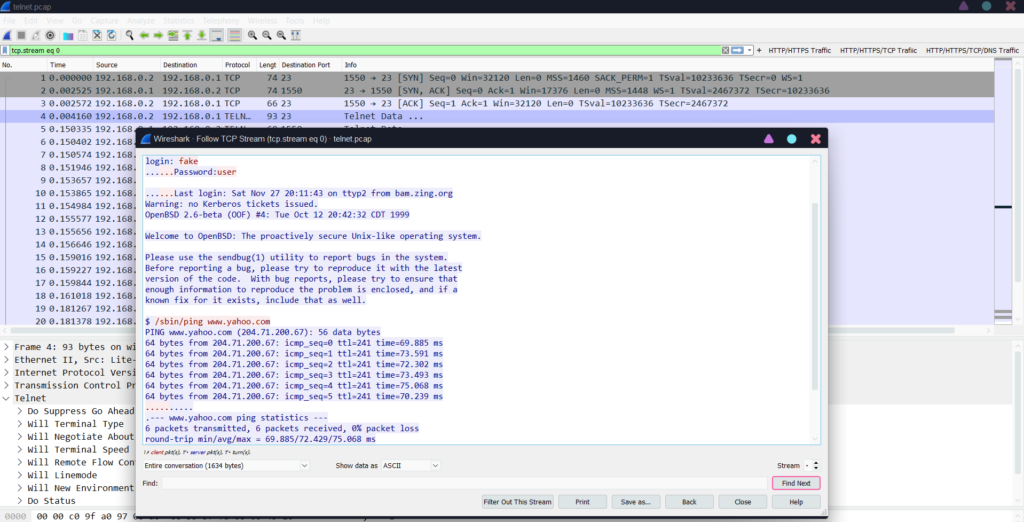Screen dimensions: 1024x522
Task: Click the go back green arrow icon
Action: (x=145, y=35)
